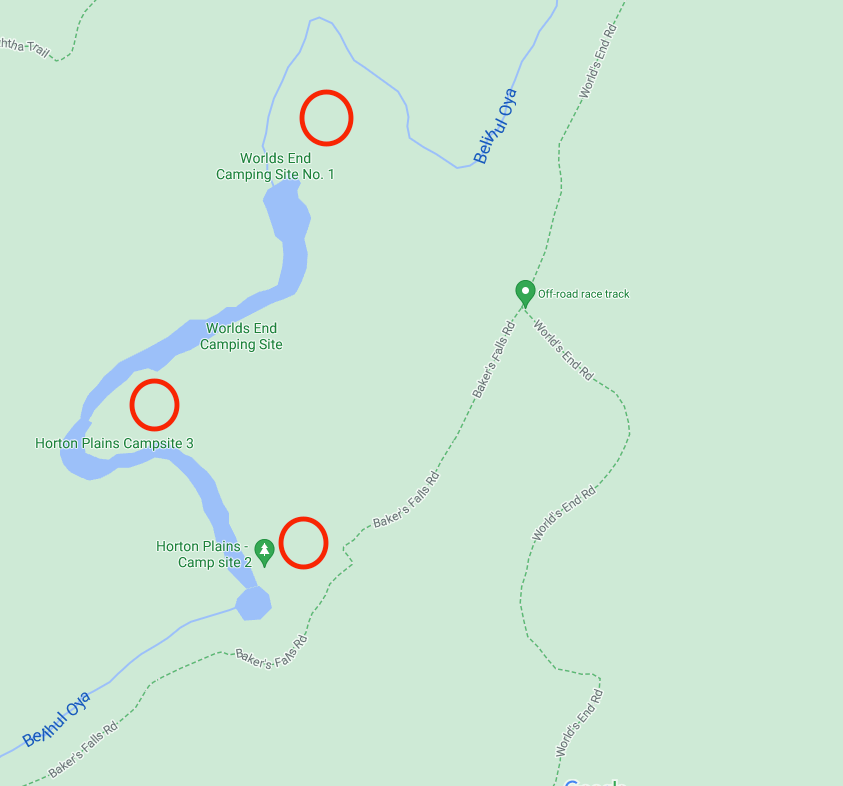Image resolution: width=843 pixels, height=786 pixels.
Task: Click the Belihul Oya label near the top stream
Action: pyautogui.click(x=495, y=126)
